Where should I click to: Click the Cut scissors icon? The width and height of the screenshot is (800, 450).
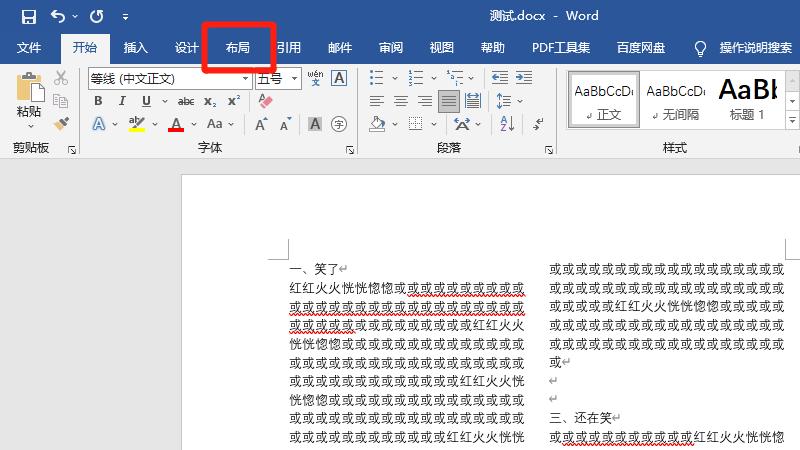(x=61, y=78)
